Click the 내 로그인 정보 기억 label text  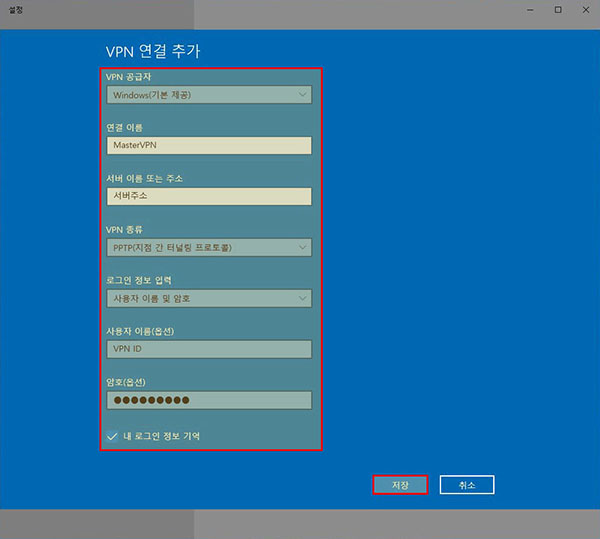pos(161,436)
